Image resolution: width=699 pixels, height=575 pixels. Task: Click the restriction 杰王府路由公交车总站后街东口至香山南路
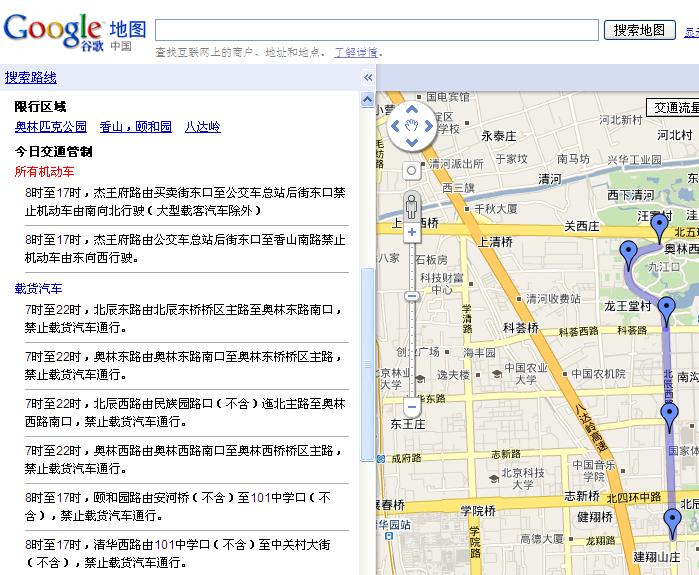[x=185, y=249]
